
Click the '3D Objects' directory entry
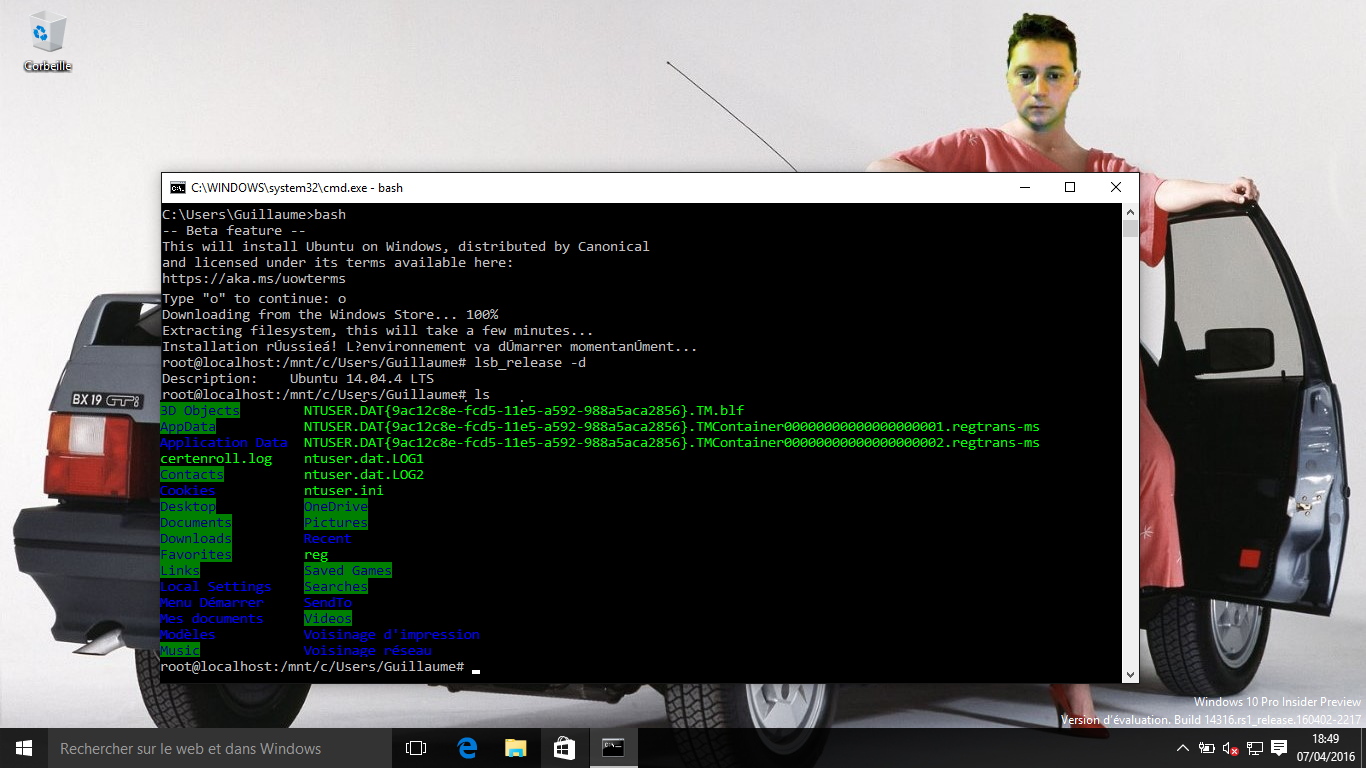(x=200, y=411)
